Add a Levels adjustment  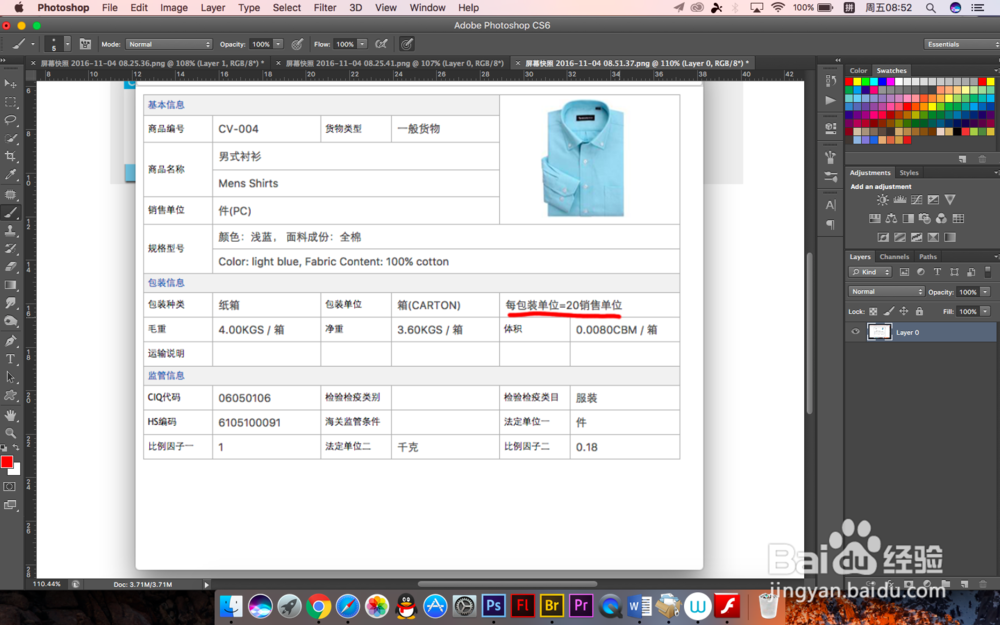tap(899, 200)
